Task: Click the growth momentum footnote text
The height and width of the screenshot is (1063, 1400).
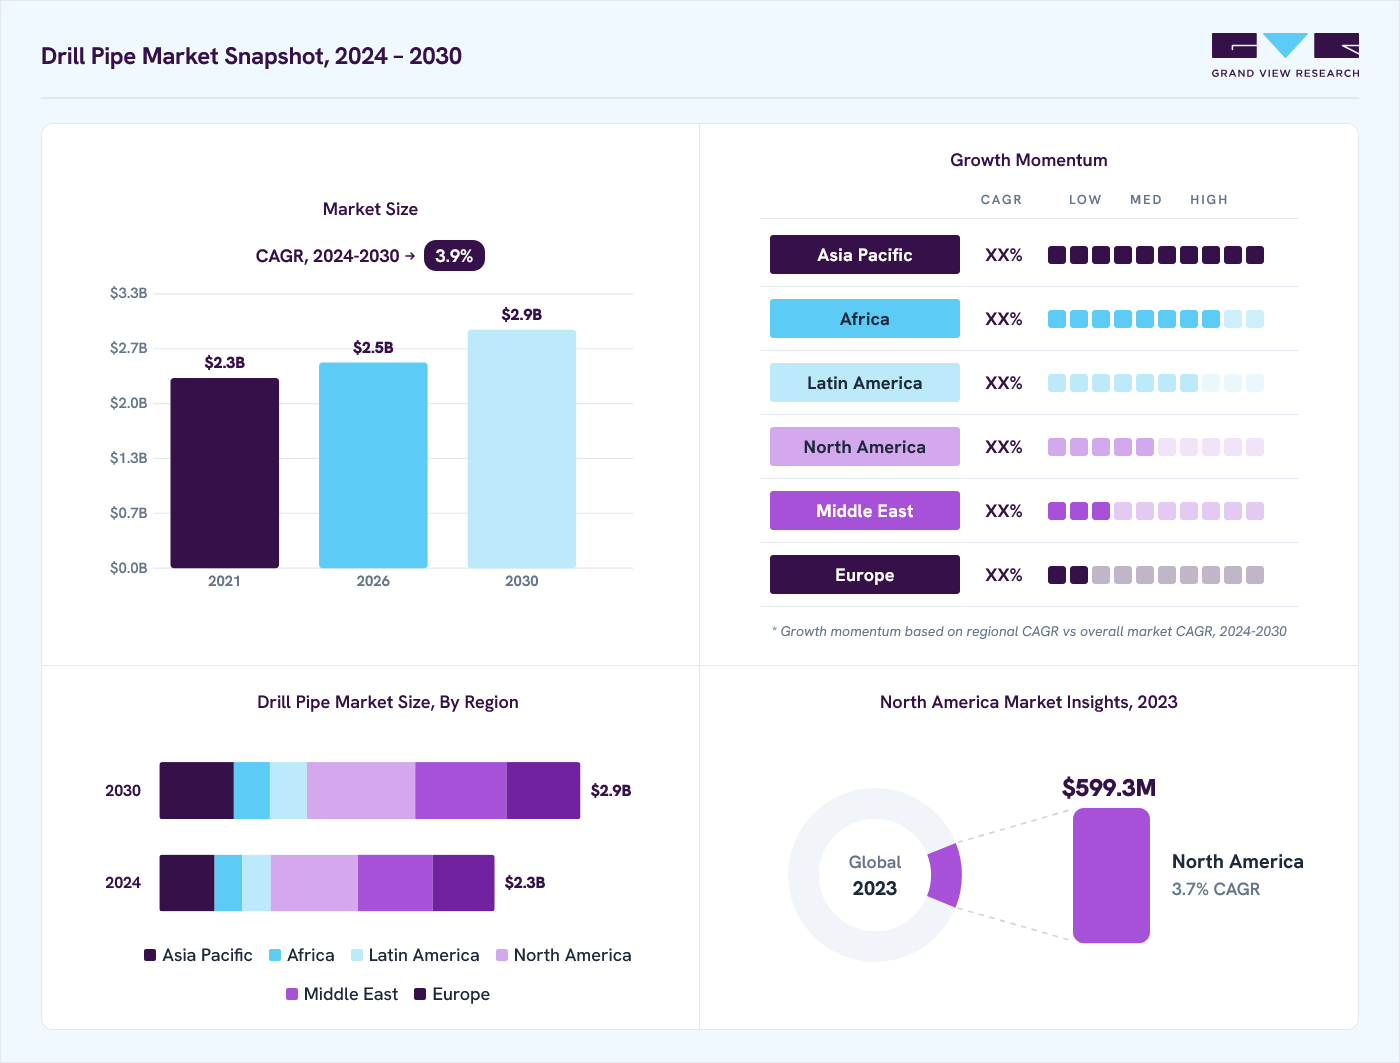Action: point(1029,631)
